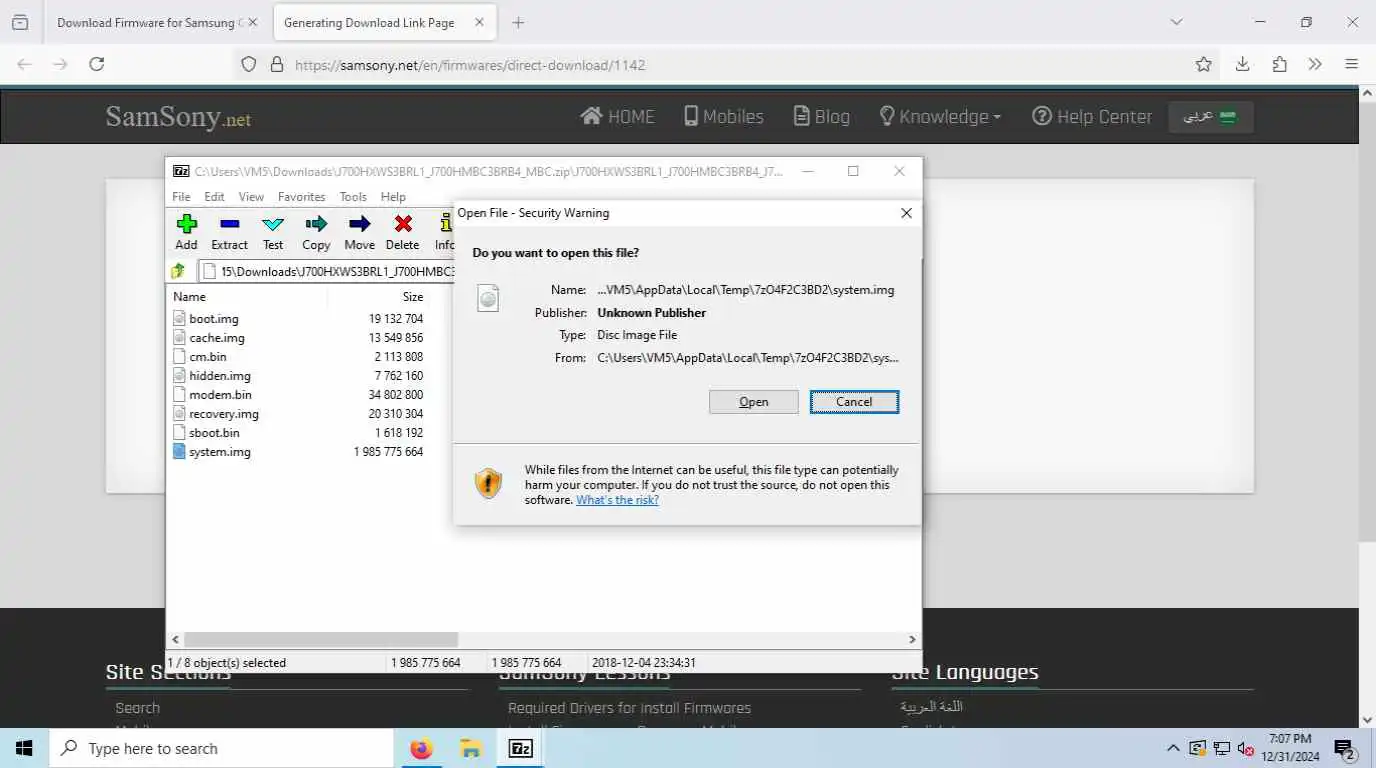The width and height of the screenshot is (1376, 768).
Task: Click Required Drivers for Install Firmwares link
Action: coord(629,708)
